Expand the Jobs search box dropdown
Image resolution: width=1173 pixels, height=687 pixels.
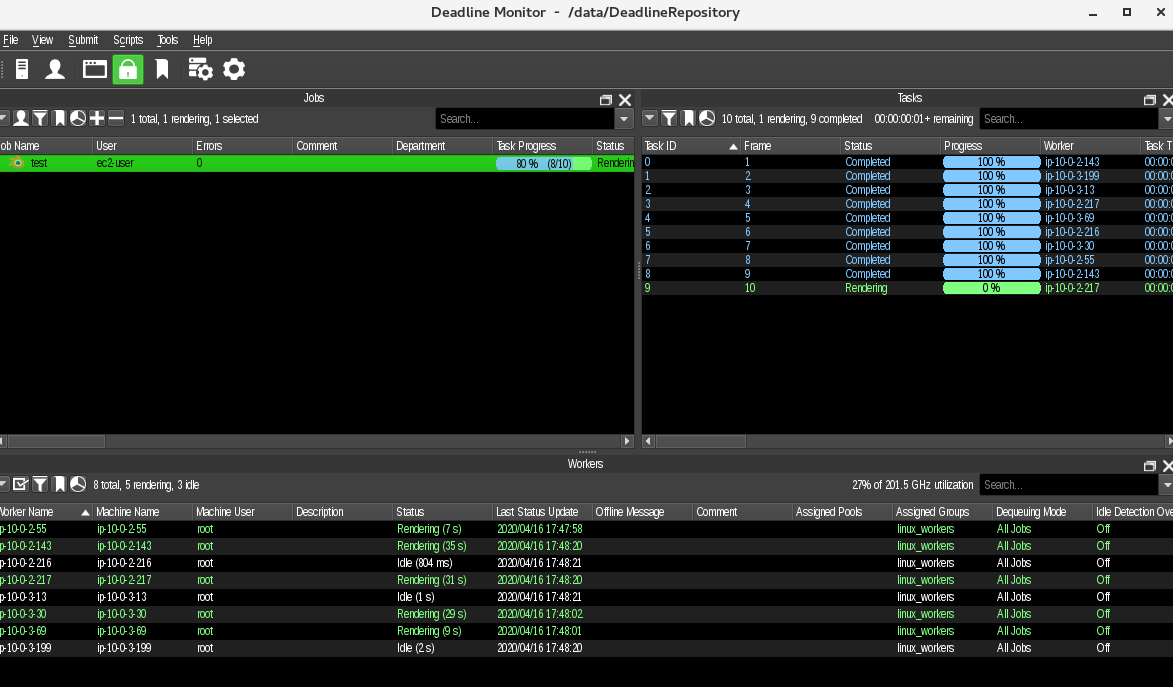[624, 119]
